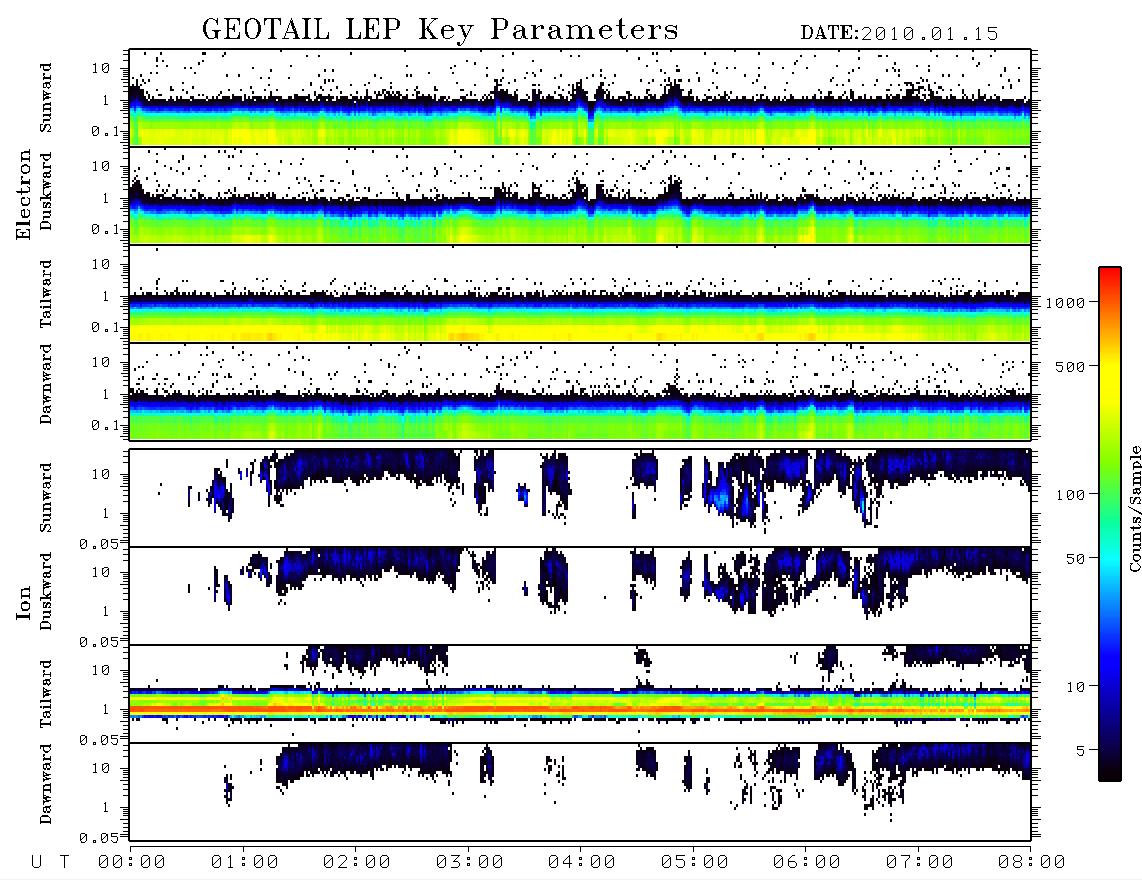Click the Electron Tailward spectrogram panel

pyautogui.click(x=580, y=294)
